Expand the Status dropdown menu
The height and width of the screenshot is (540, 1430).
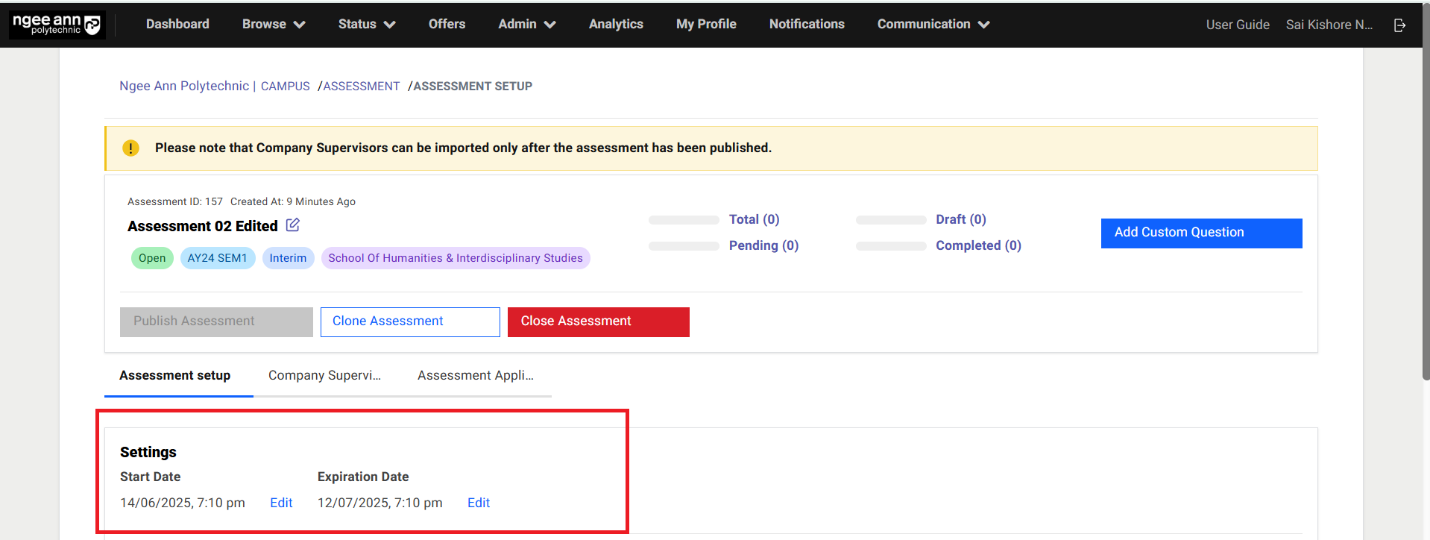click(x=366, y=24)
